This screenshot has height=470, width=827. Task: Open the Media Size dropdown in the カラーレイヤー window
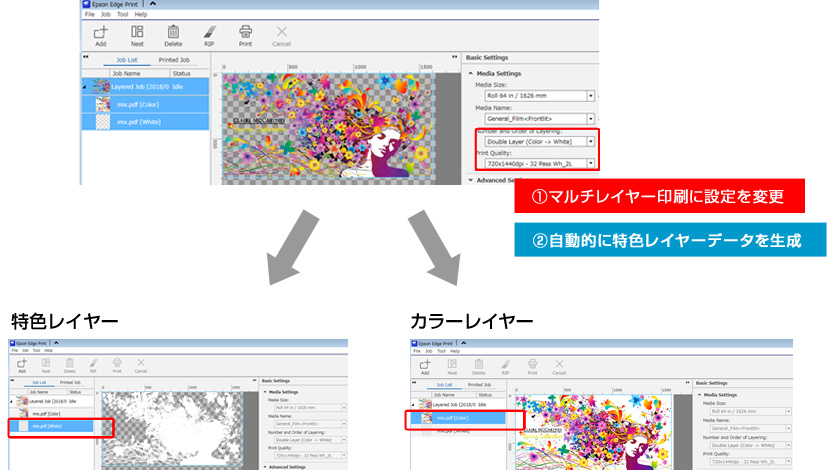pyautogui.click(x=788, y=411)
